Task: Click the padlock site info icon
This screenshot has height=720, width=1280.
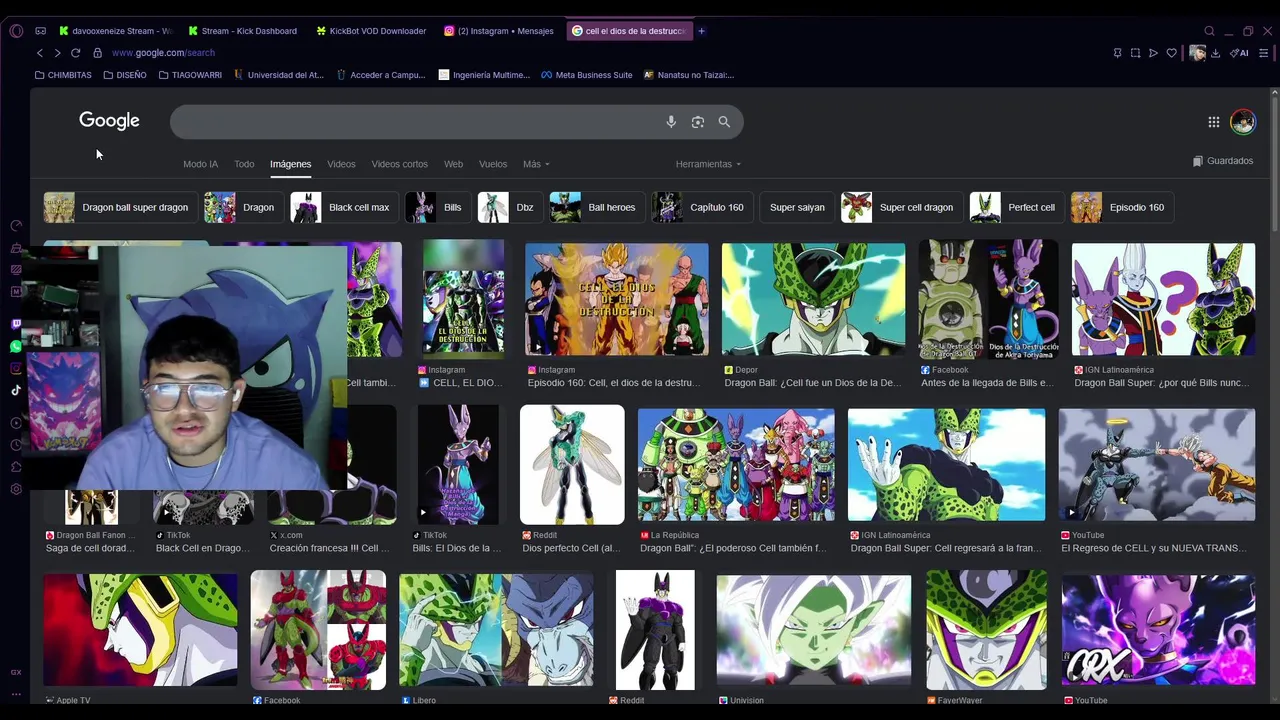Action: [97, 53]
